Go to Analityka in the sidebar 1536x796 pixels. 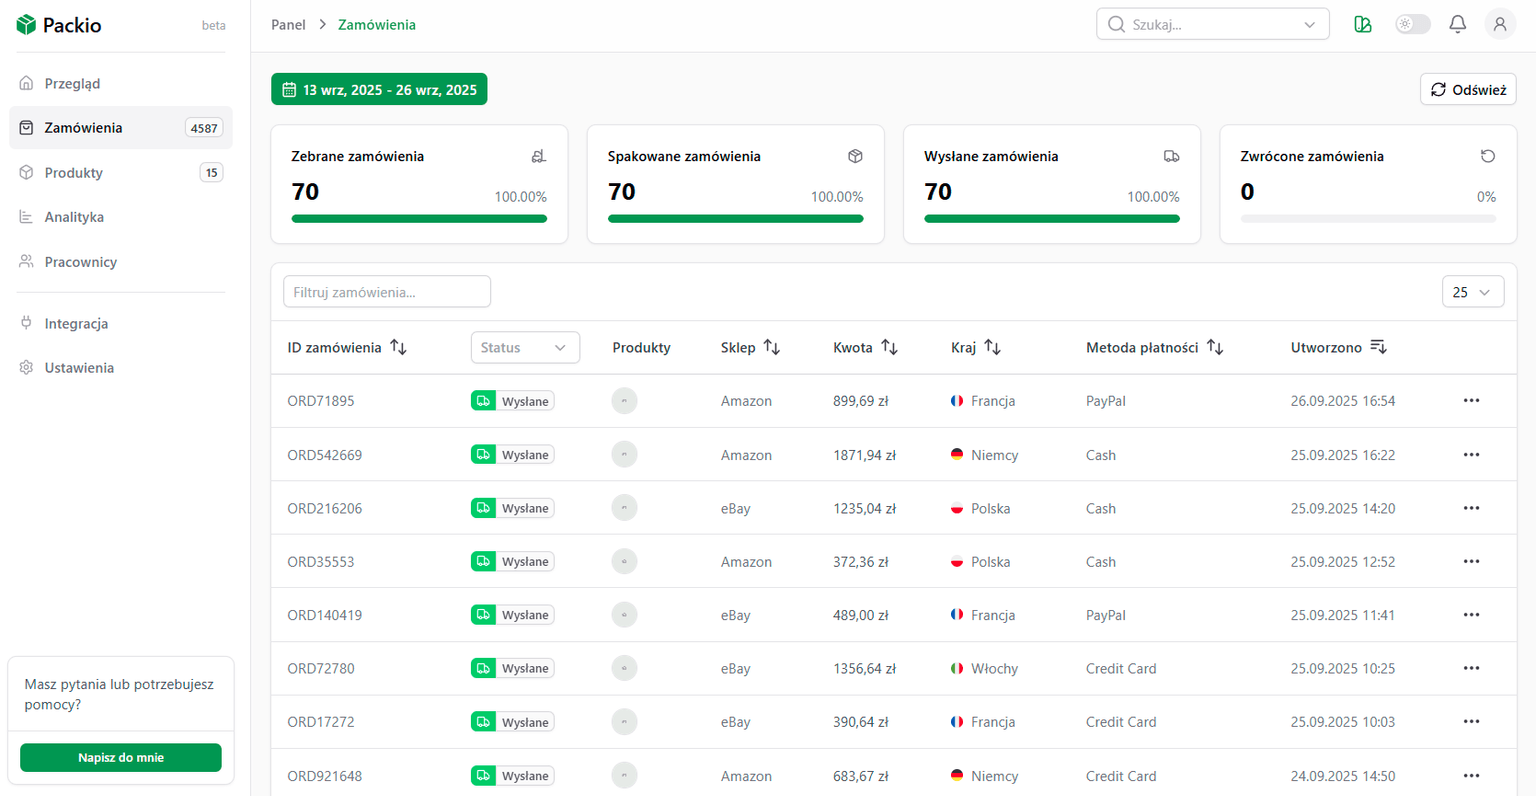click(74, 217)
